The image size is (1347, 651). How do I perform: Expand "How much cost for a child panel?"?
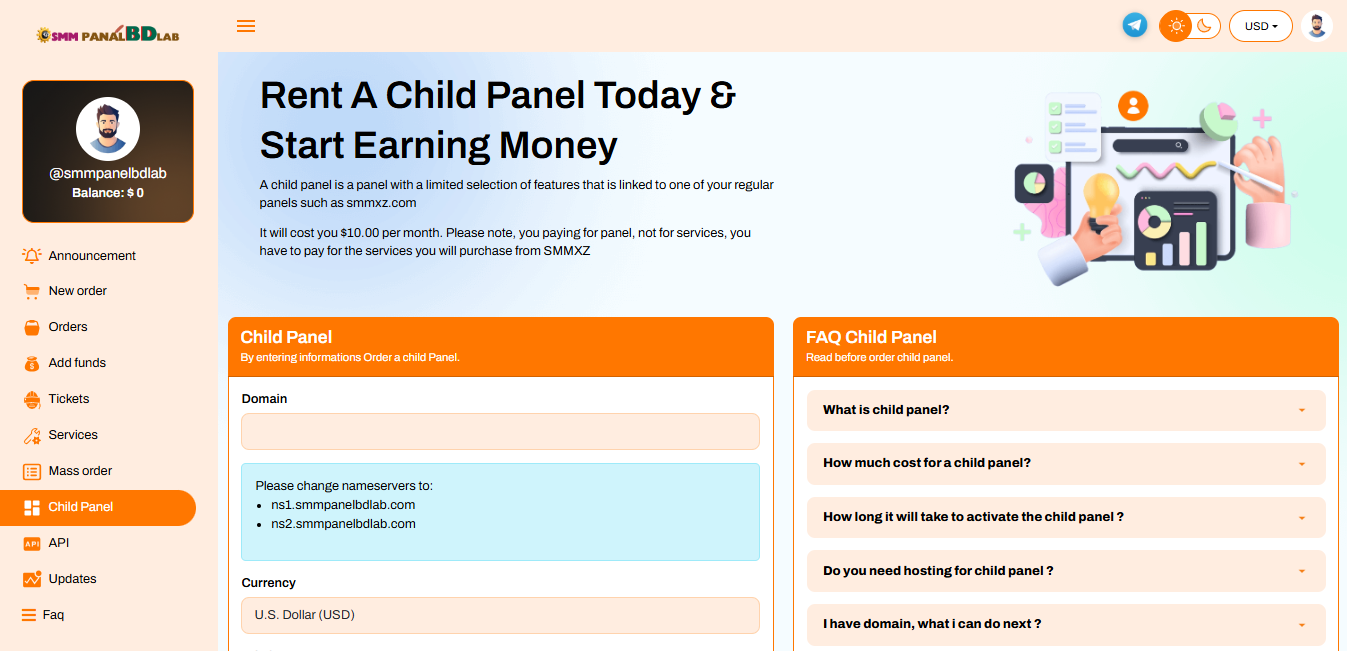[x=1065, y=463]
